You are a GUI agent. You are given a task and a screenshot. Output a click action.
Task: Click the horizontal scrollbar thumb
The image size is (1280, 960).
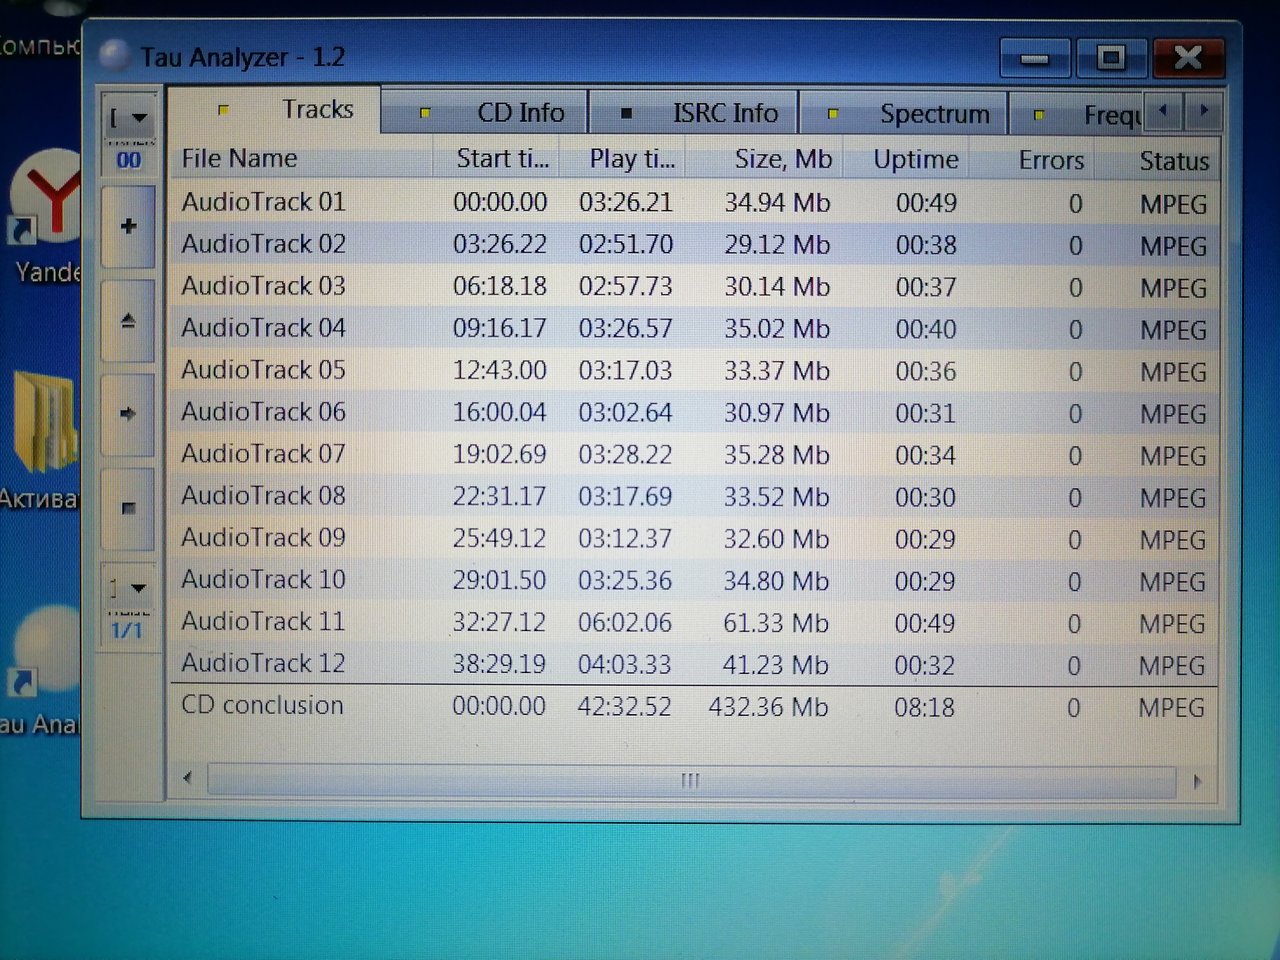pyautogui.click(x=691, y=780)
